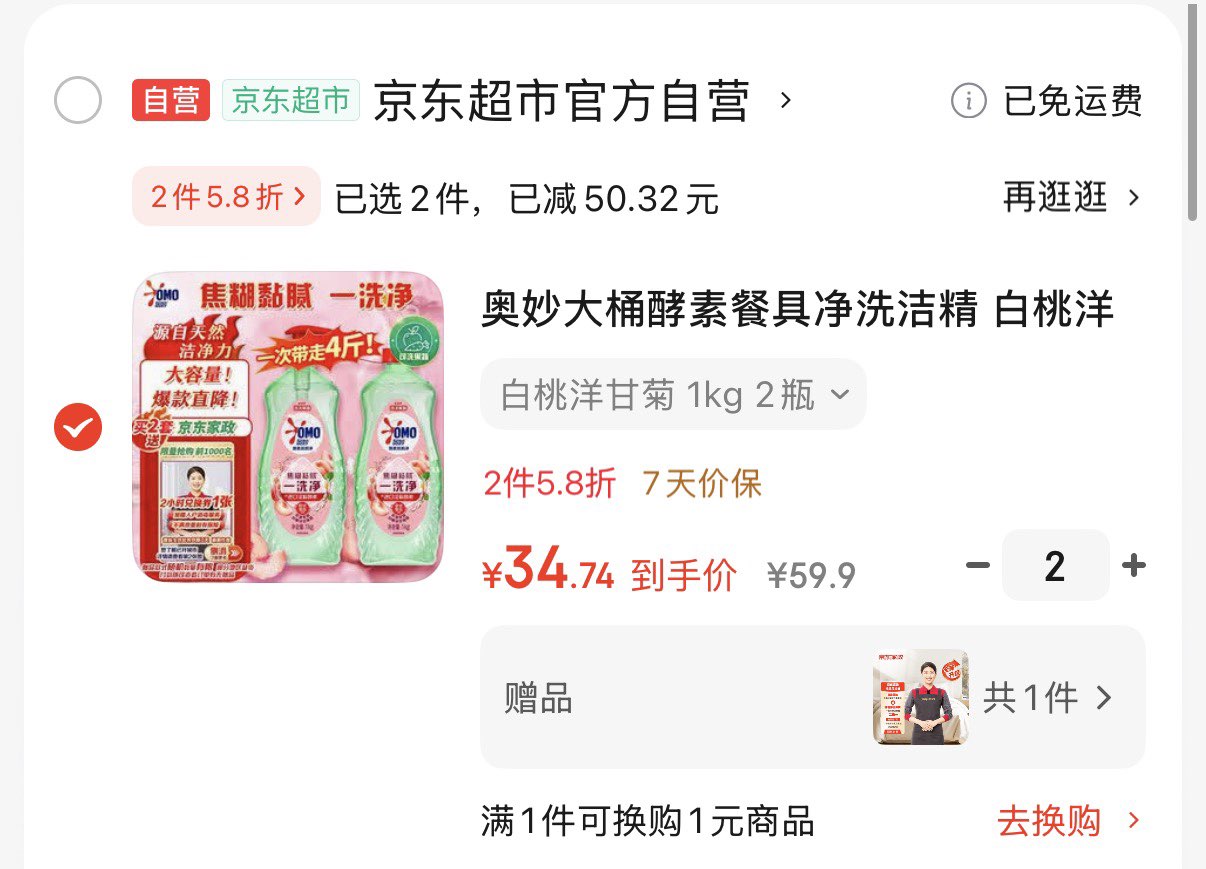Click the 京东超市 green tag

(x=291, y=100)
